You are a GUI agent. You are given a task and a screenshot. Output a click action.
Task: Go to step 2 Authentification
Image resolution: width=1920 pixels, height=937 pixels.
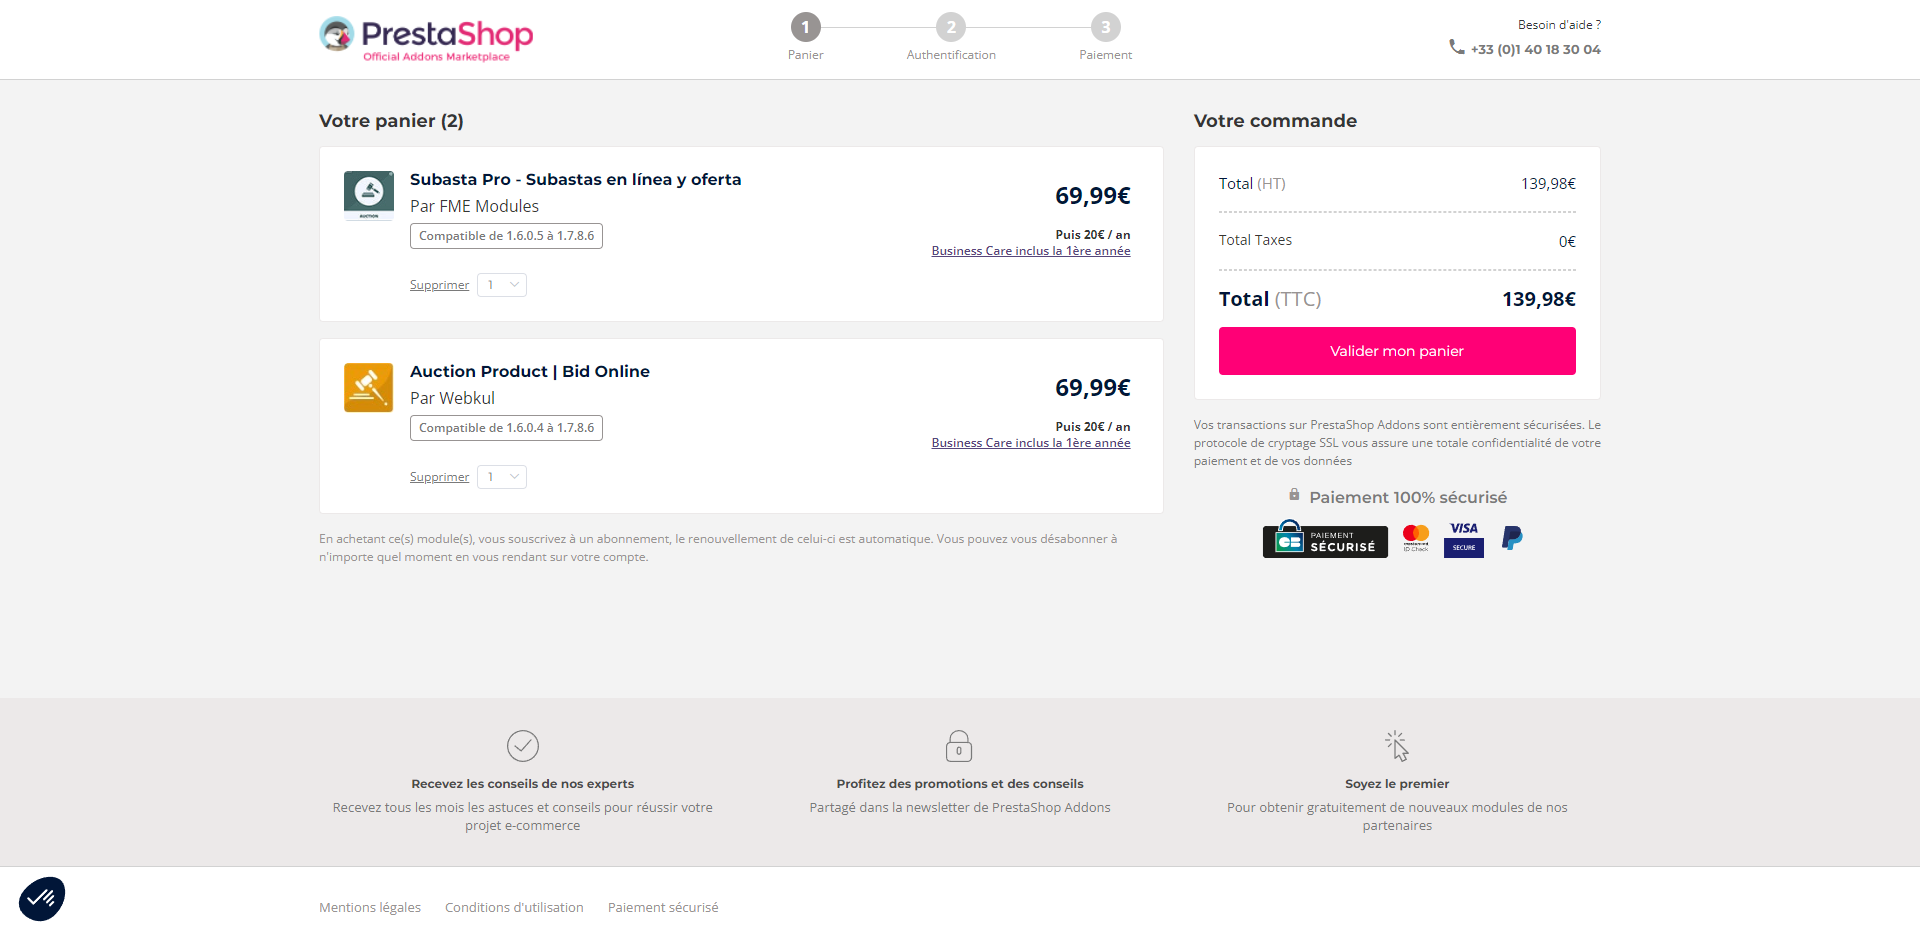pos(951,28)
